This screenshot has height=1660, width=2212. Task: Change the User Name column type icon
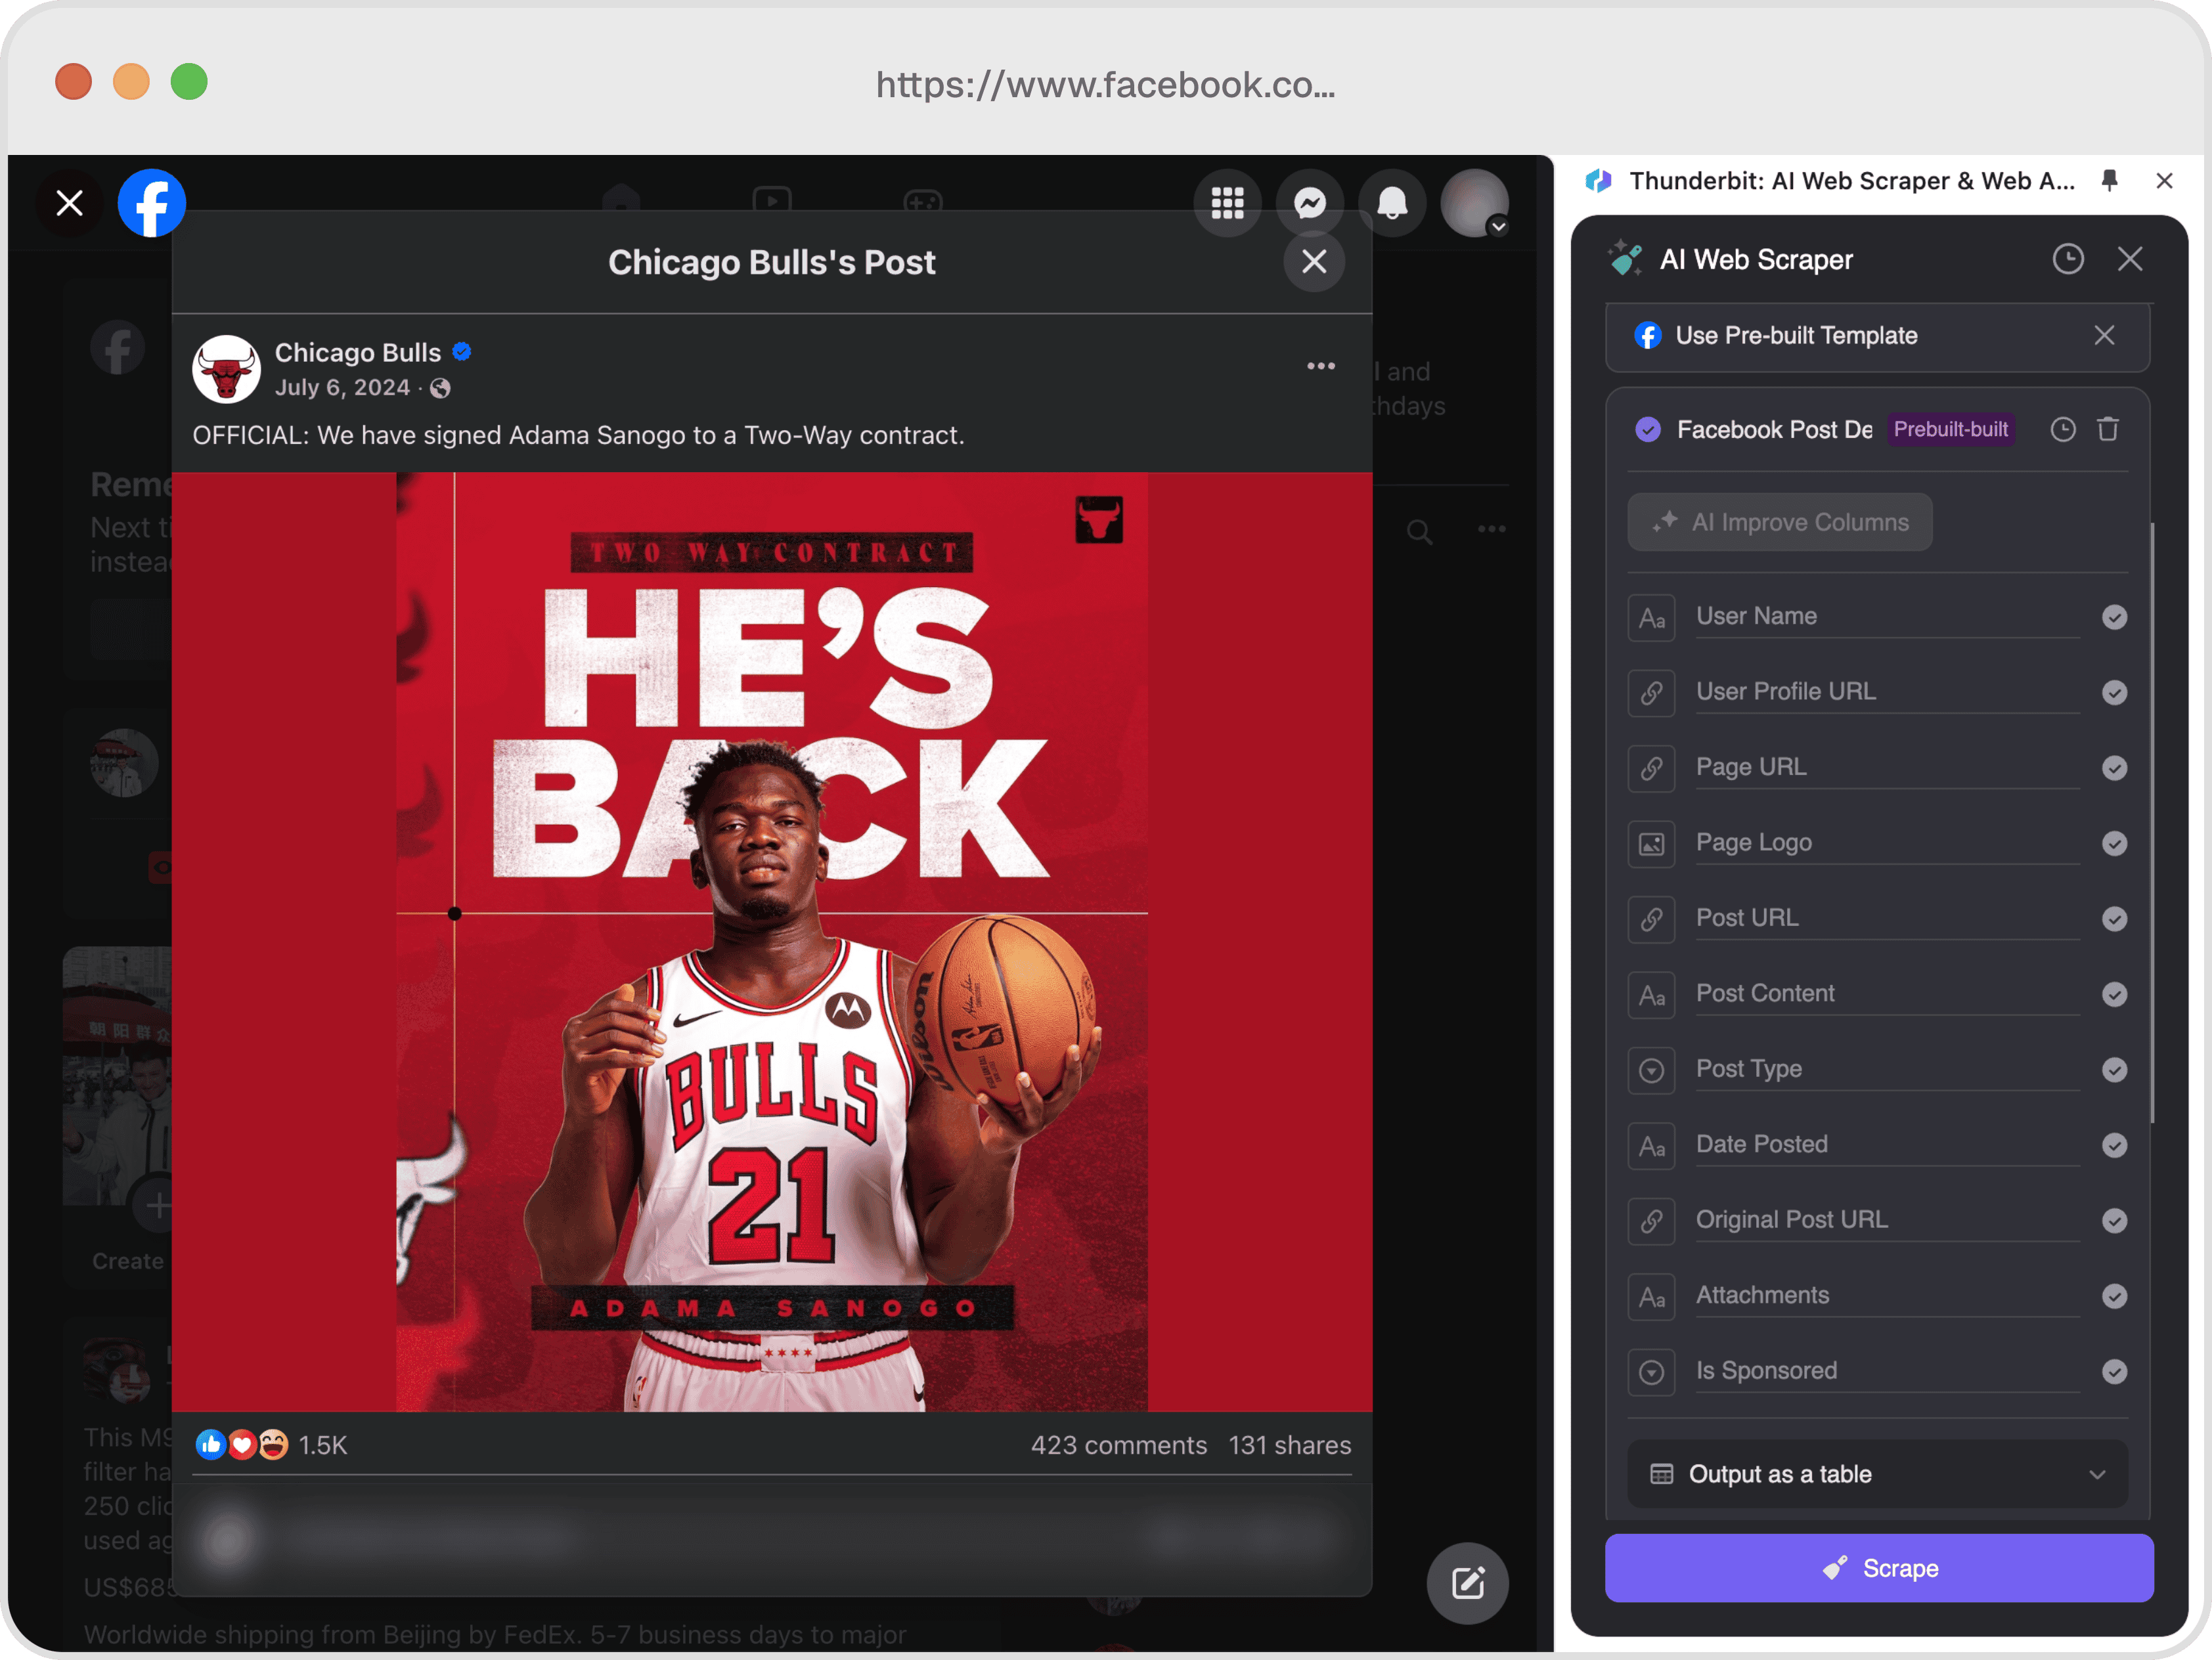[x=1652, y=618]
